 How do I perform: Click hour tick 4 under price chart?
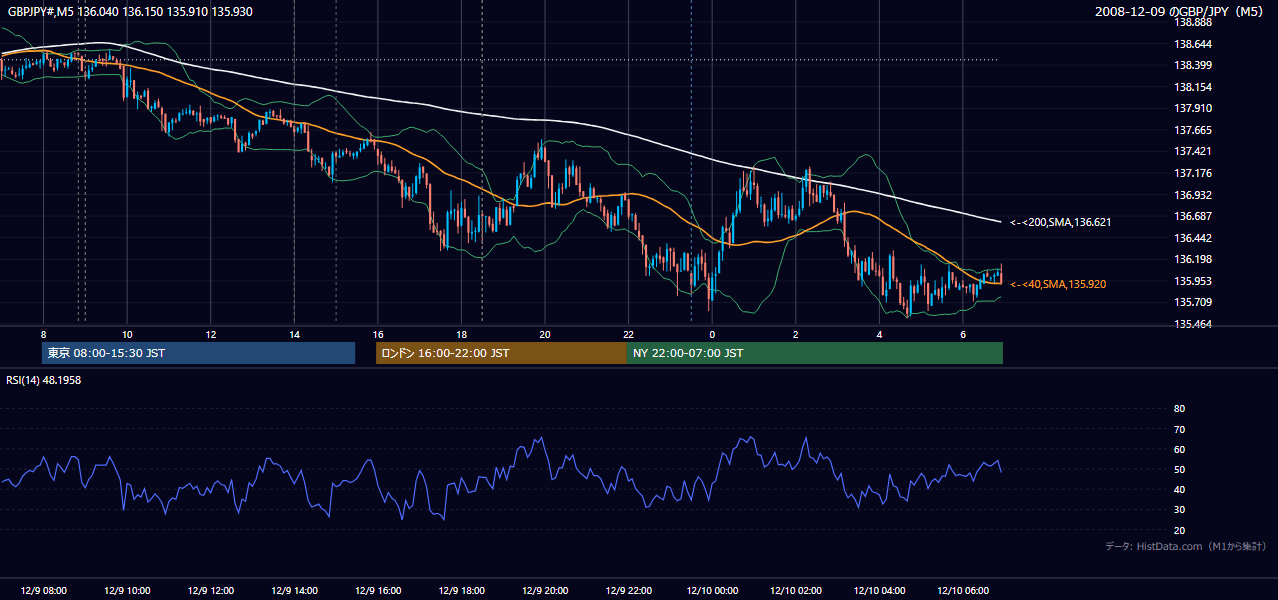click(x=879, y=334)
